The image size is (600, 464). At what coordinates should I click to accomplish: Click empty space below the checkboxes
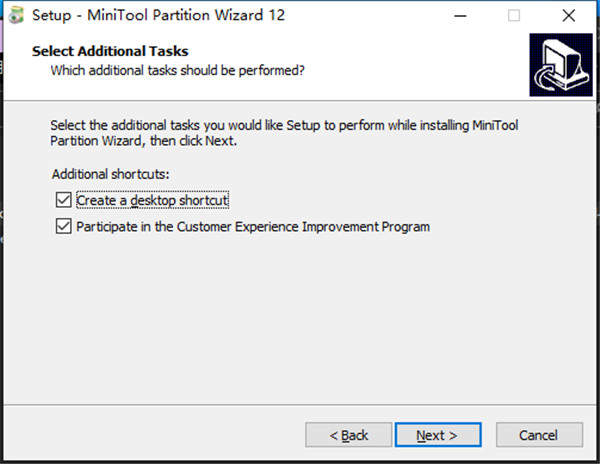[x=300, y=320]
